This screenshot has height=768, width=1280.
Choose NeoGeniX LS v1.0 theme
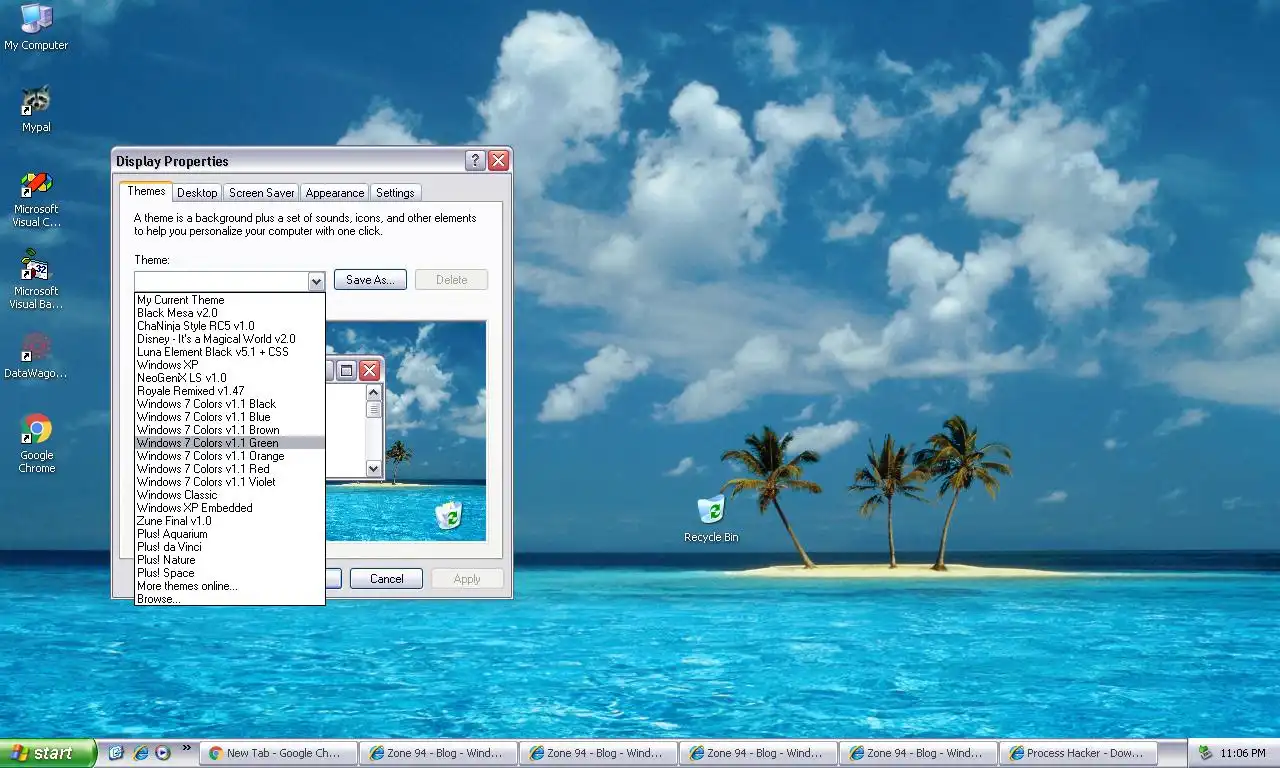(230, 378)
